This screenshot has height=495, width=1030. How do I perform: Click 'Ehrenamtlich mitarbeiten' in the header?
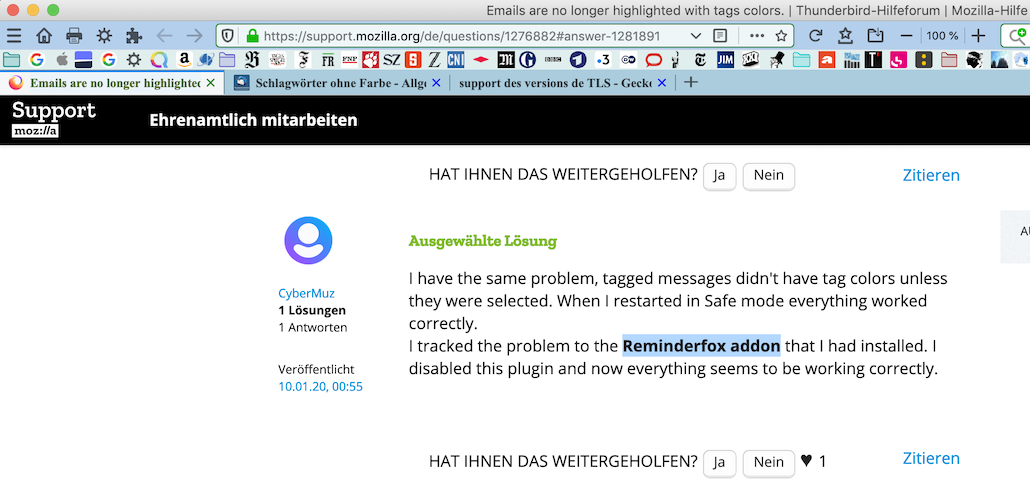point(254,121)
